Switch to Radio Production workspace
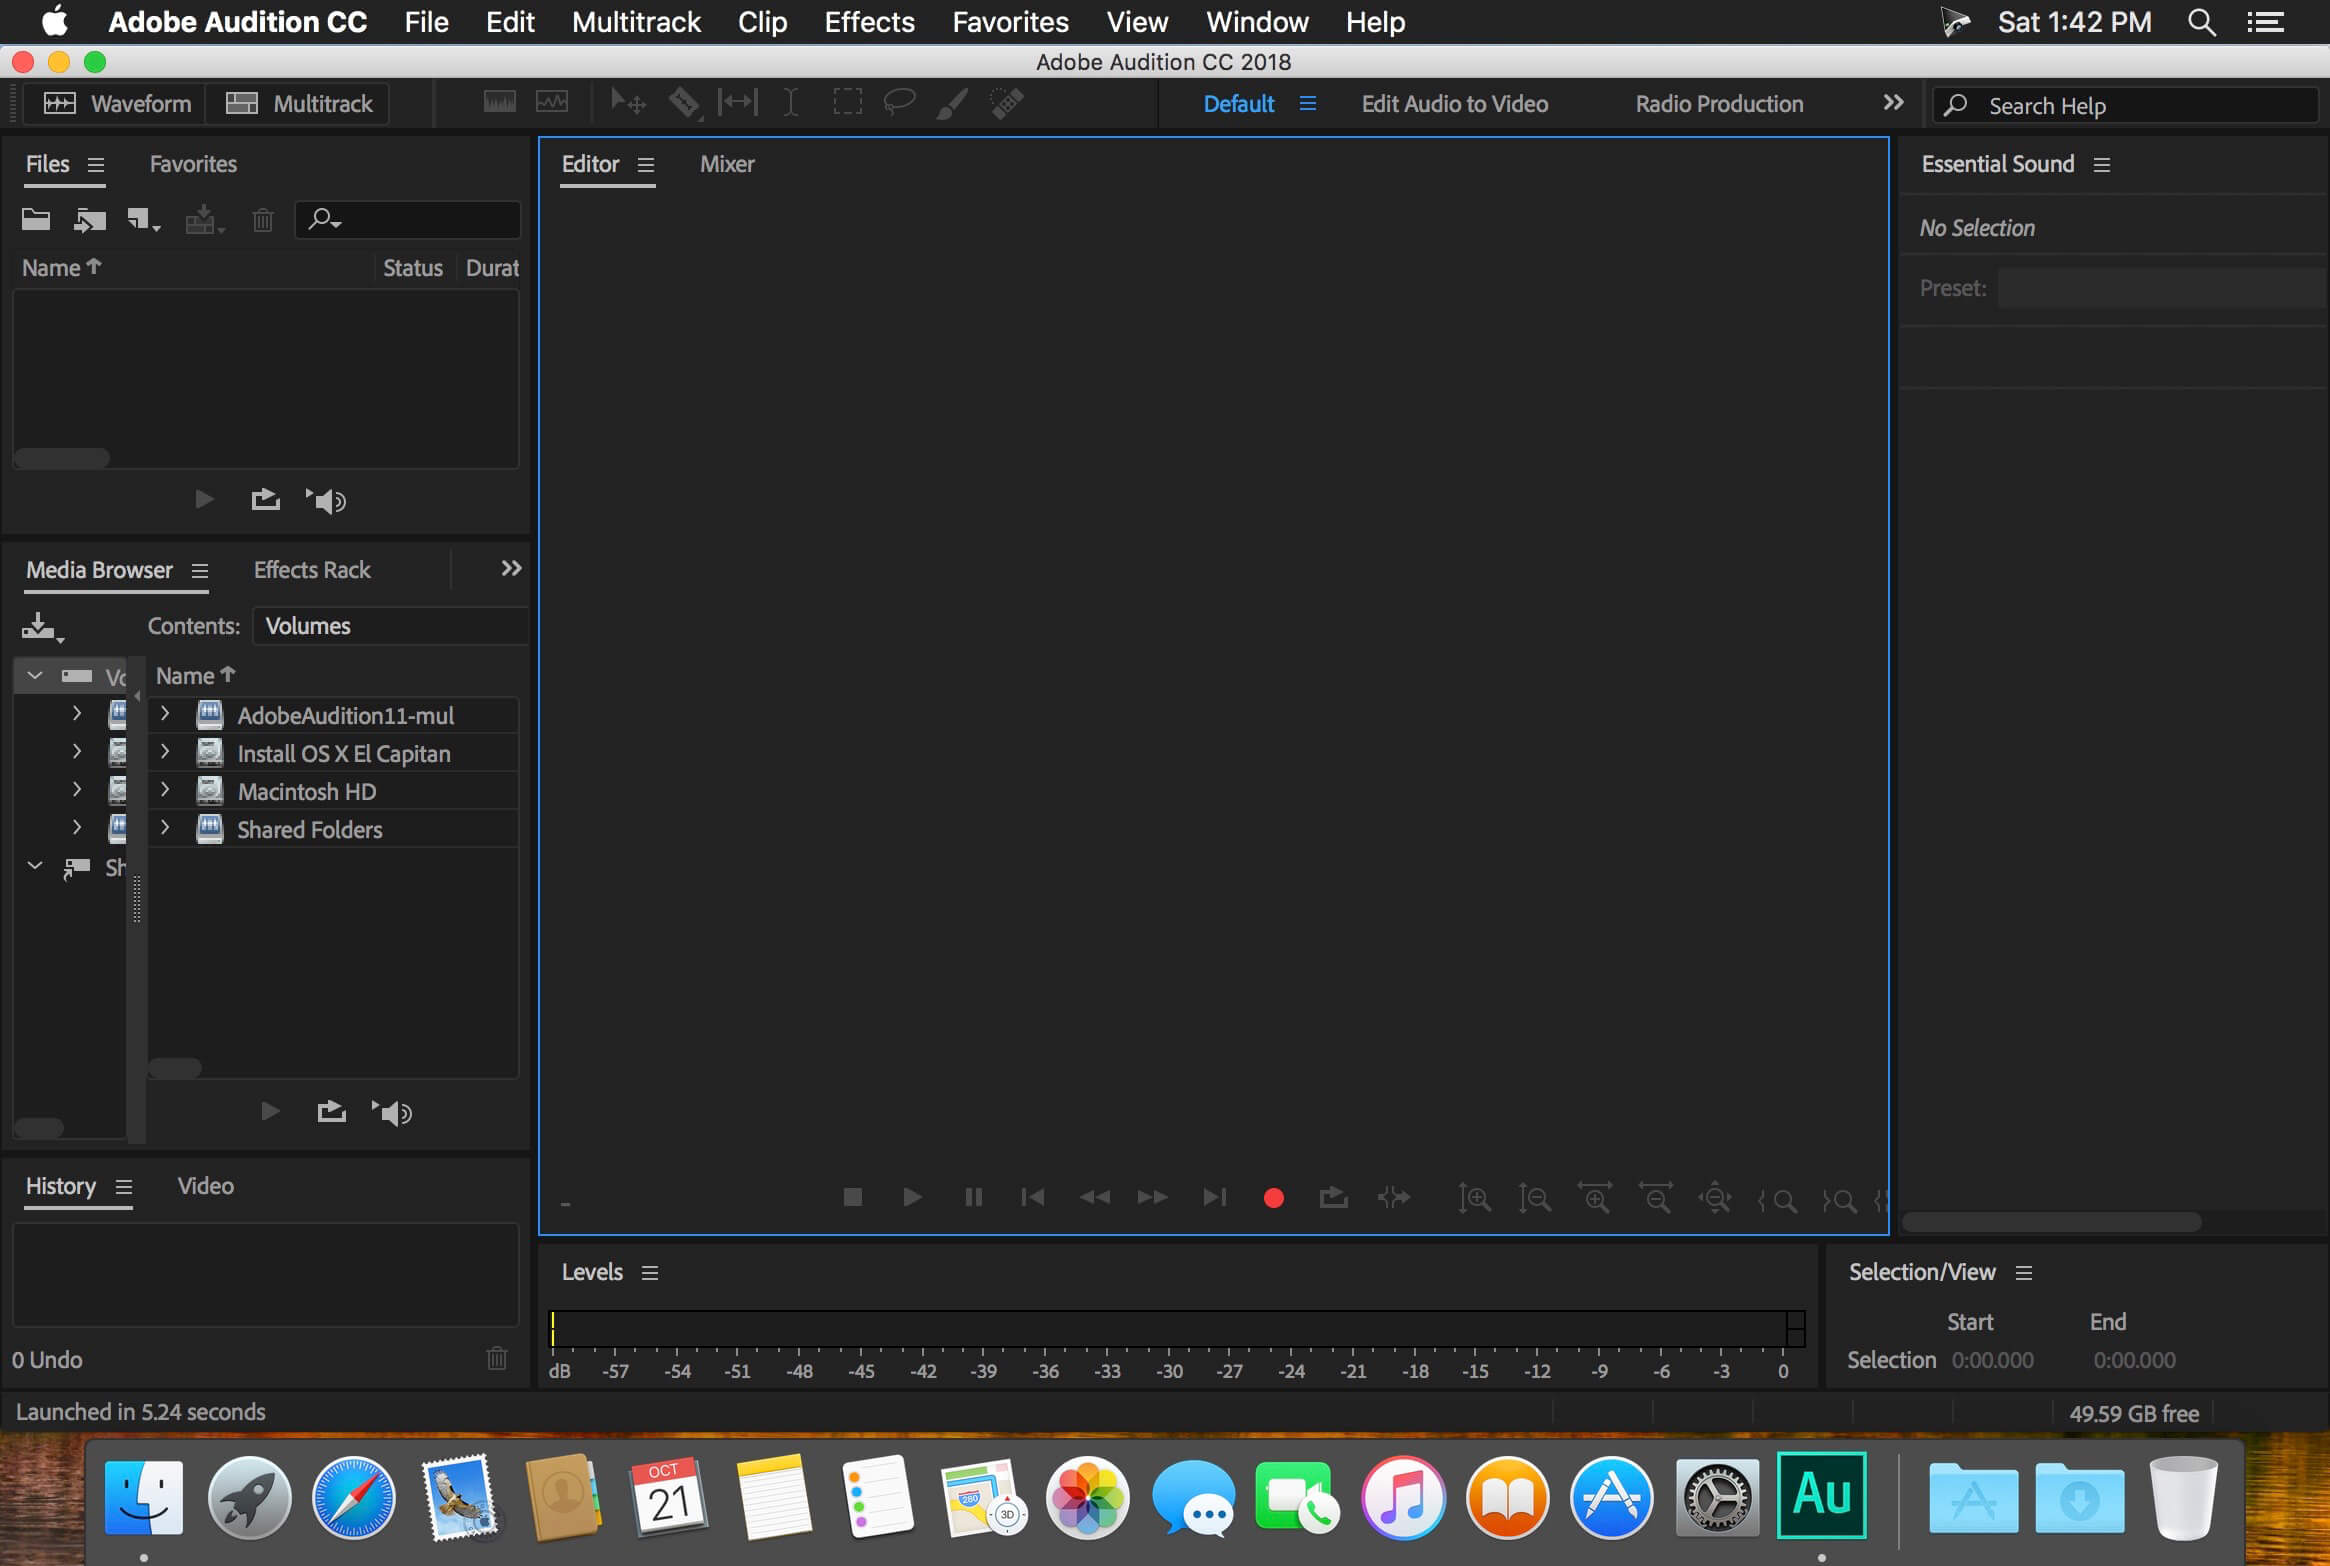The image size is (2330, 1566). point(1719,104)
